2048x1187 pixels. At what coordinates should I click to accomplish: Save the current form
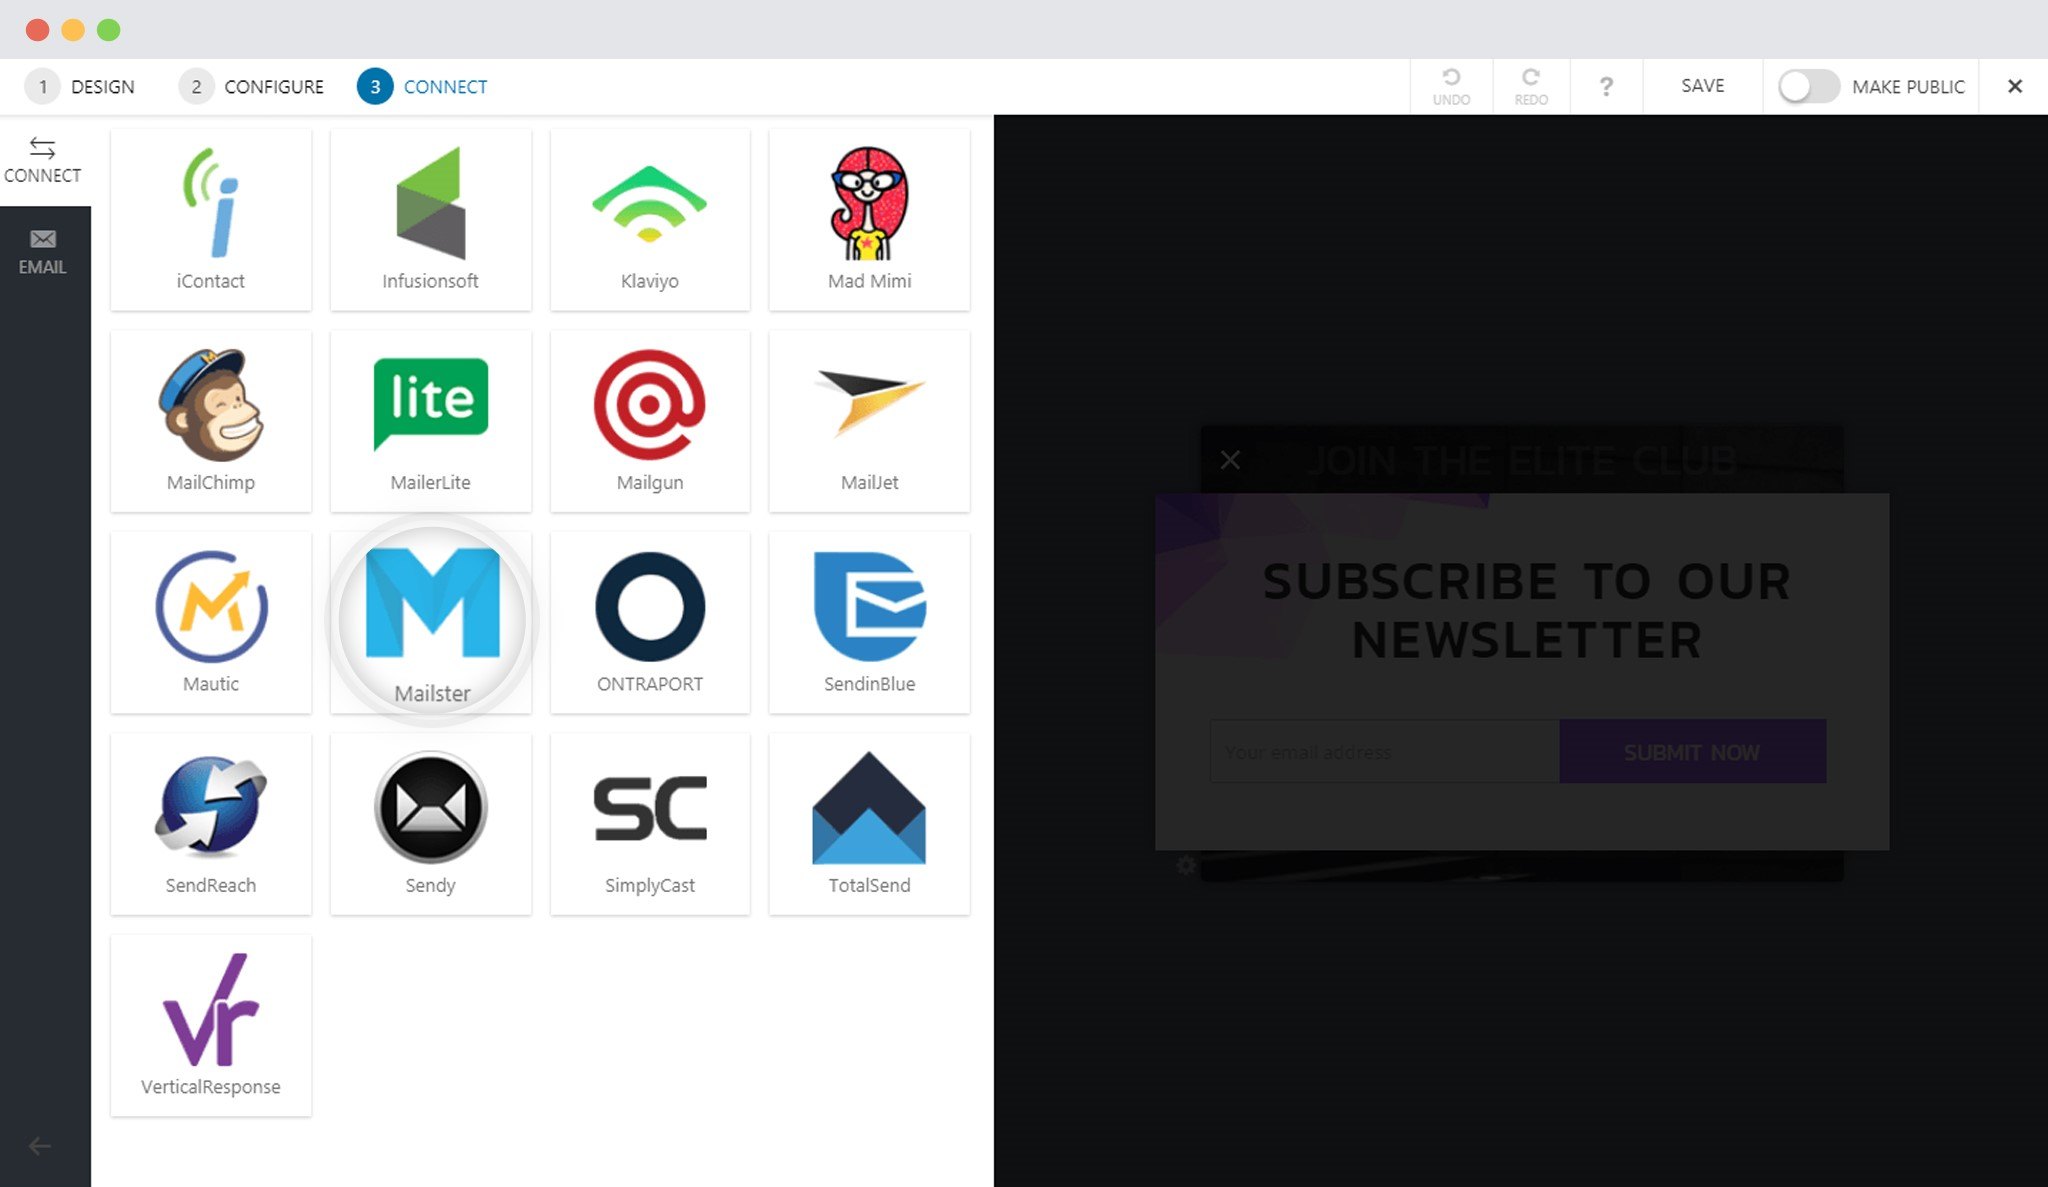pyautogui.click(x=1702, y=86)
